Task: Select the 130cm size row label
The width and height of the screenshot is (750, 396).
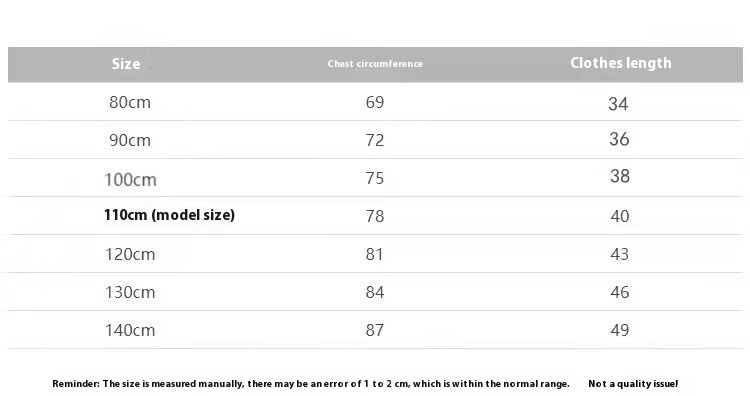Action: [130, 292]
